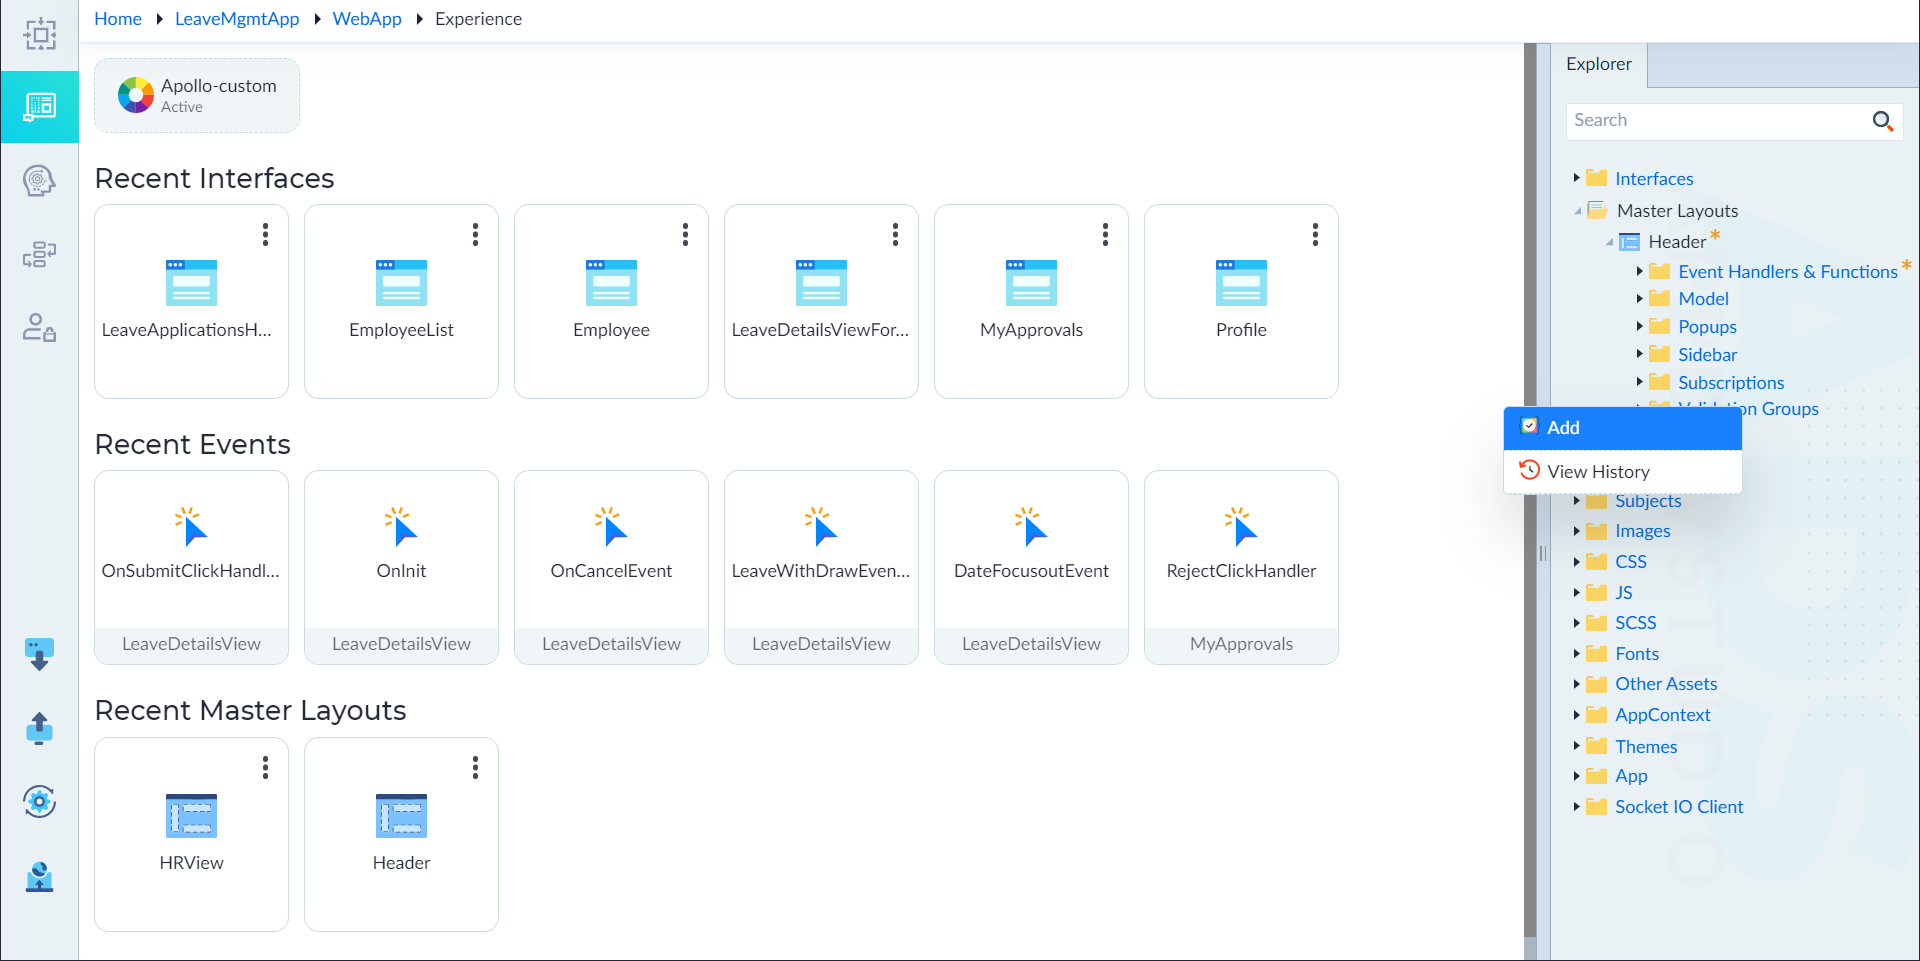The image size is (1920, 961).
Task: Open the three-dot menu on Profile card
Action: coord(1315,235)
